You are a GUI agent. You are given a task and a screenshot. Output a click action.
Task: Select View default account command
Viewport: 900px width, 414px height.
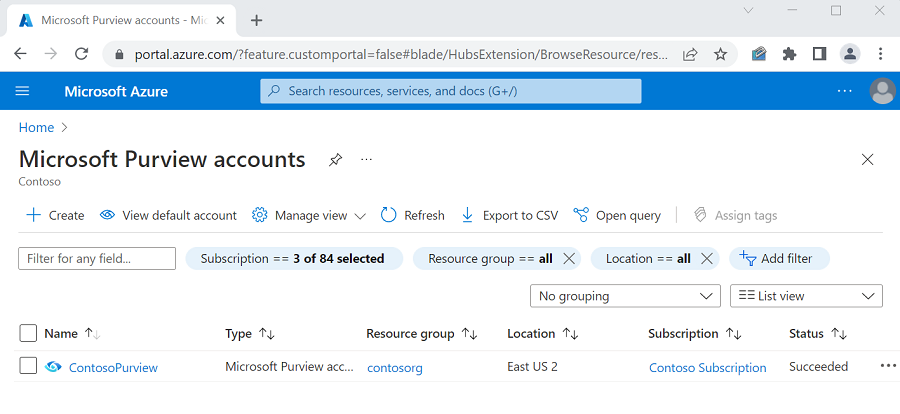[168, 215]
